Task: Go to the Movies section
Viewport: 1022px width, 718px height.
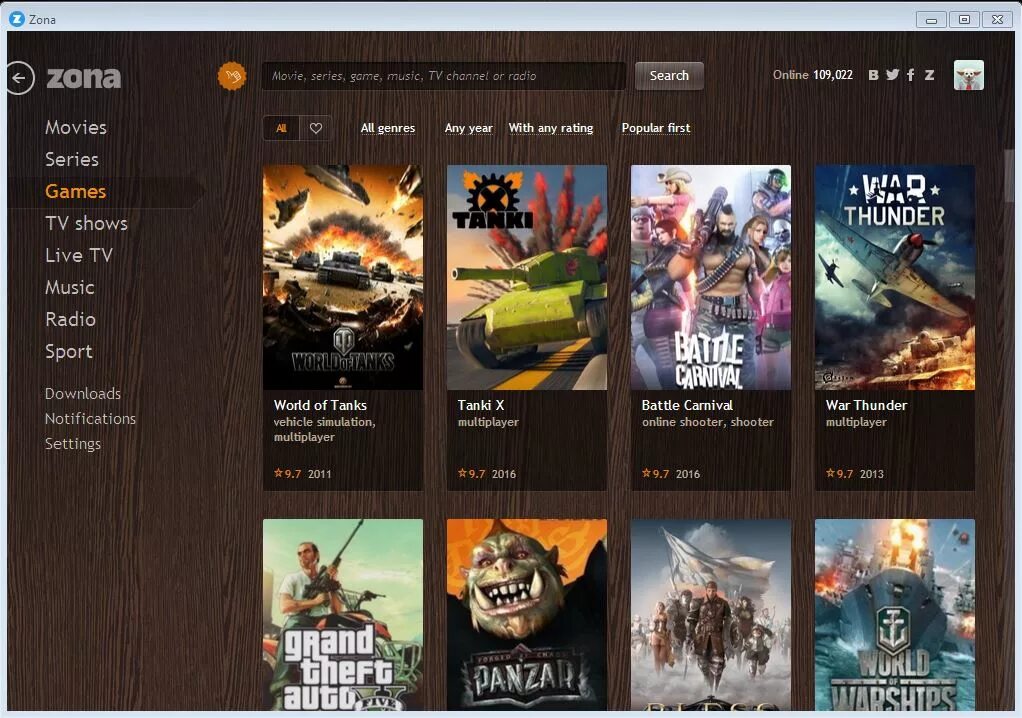Action: pyautogui.click(x=76, y=128)
